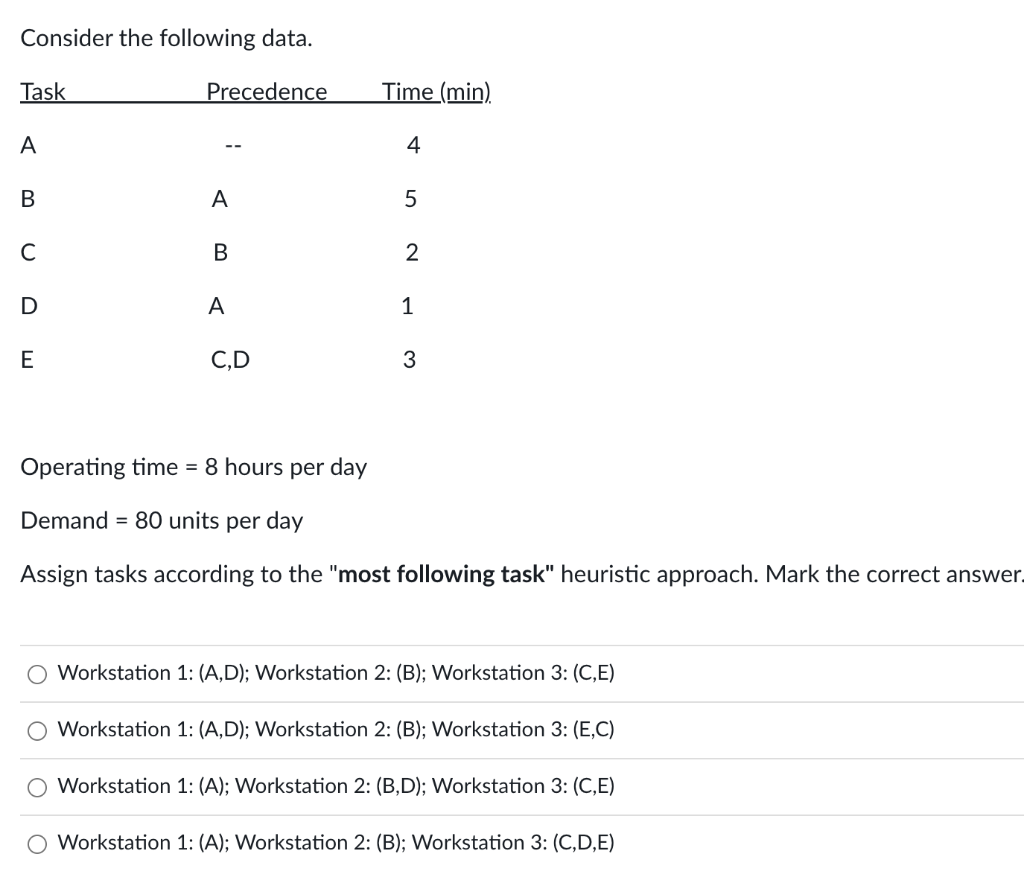1024x883 pixels.
Task: Click the time value 3 for Task E
Action: (409, 360)
